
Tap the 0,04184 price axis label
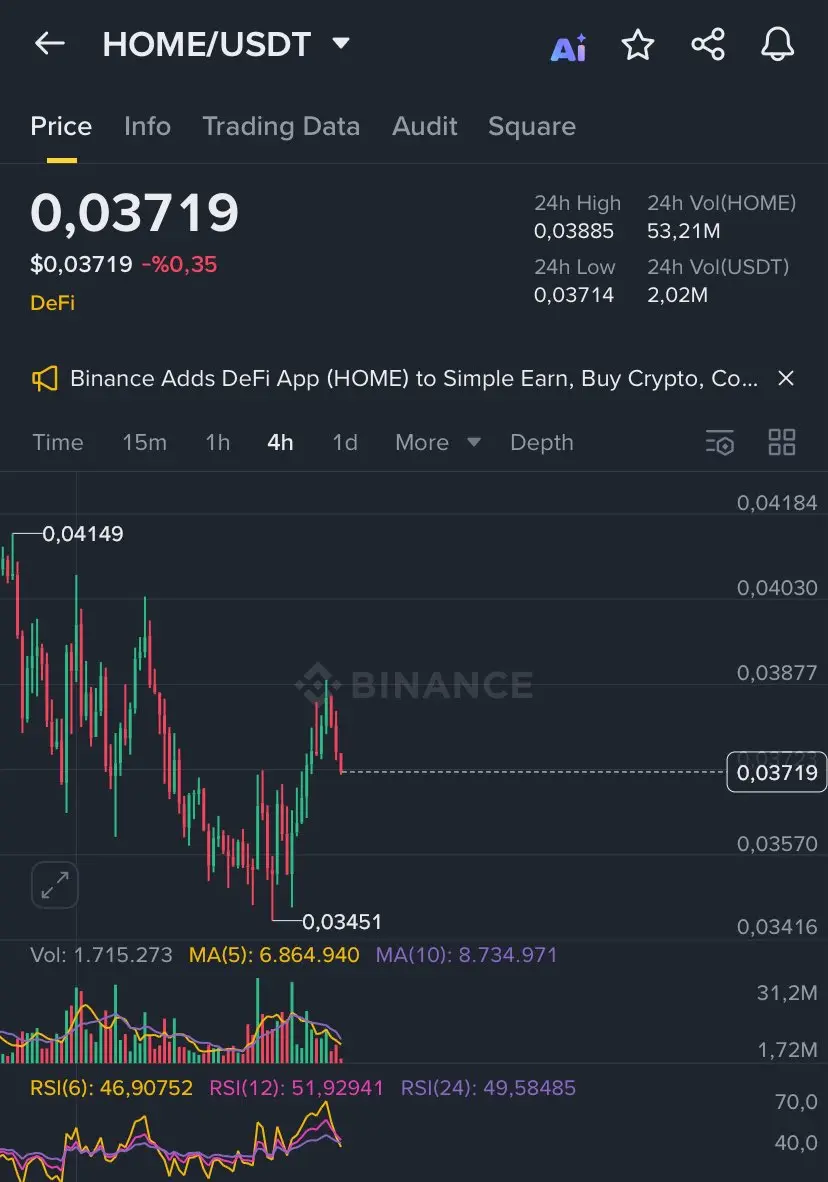(777, 503)
